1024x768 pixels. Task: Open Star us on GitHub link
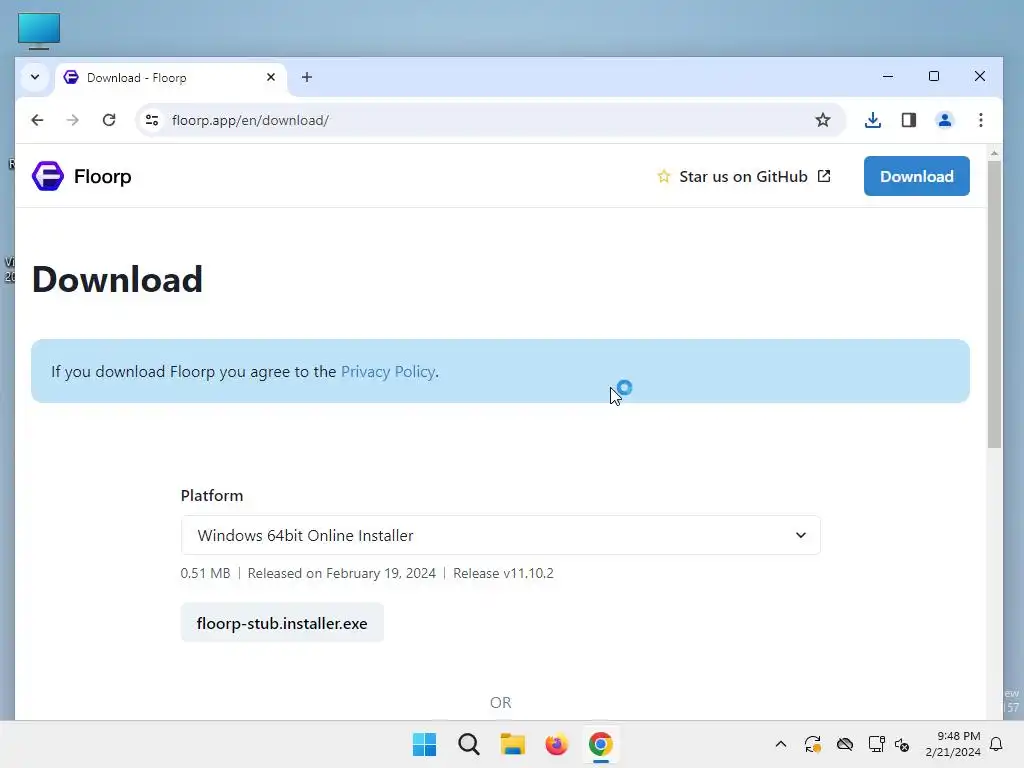[743, 176]
